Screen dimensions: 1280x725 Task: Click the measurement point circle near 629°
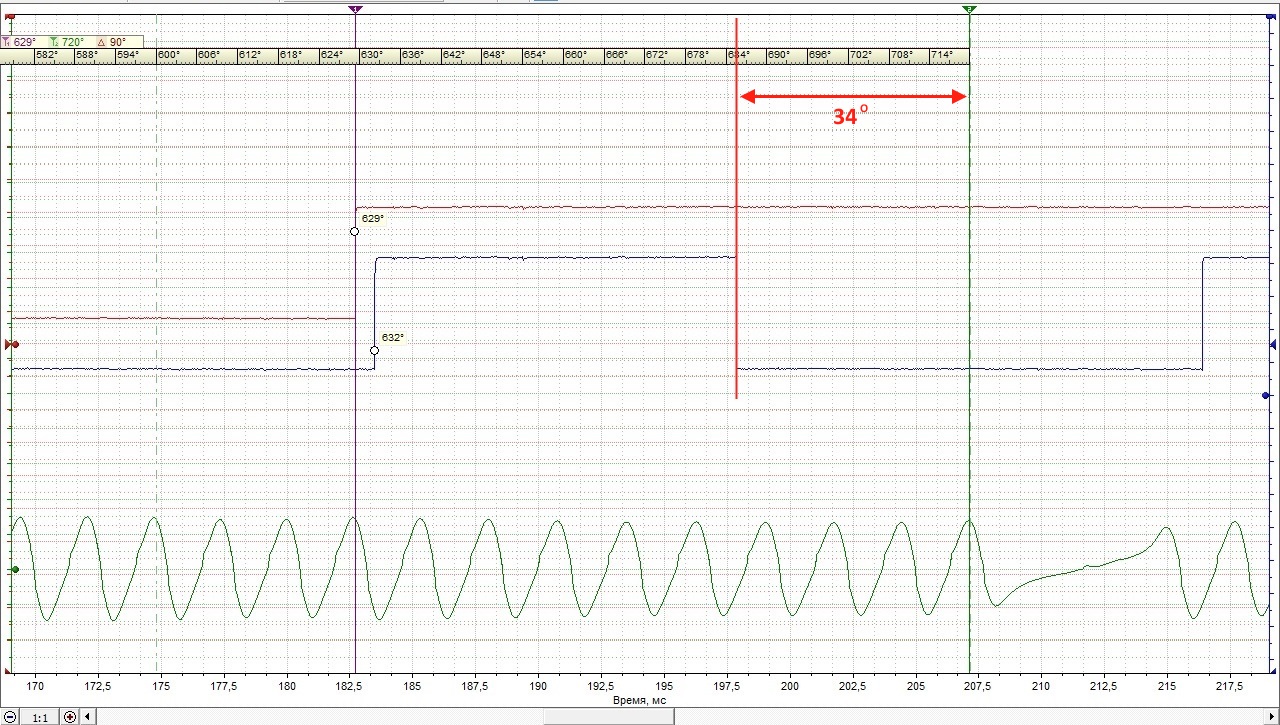(354, 231)
